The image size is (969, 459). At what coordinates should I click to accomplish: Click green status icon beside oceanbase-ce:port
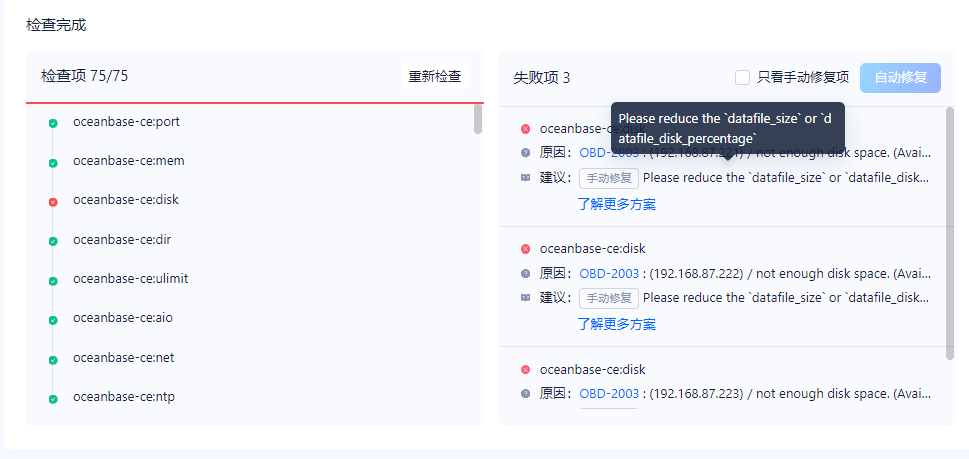(x=53, y=124)
